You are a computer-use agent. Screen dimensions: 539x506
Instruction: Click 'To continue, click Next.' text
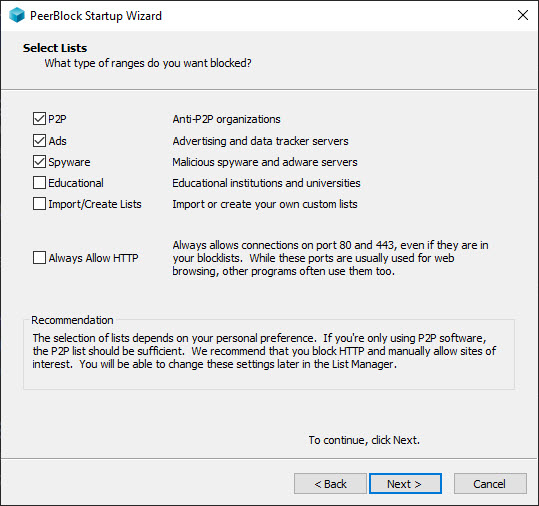point(364,440)
